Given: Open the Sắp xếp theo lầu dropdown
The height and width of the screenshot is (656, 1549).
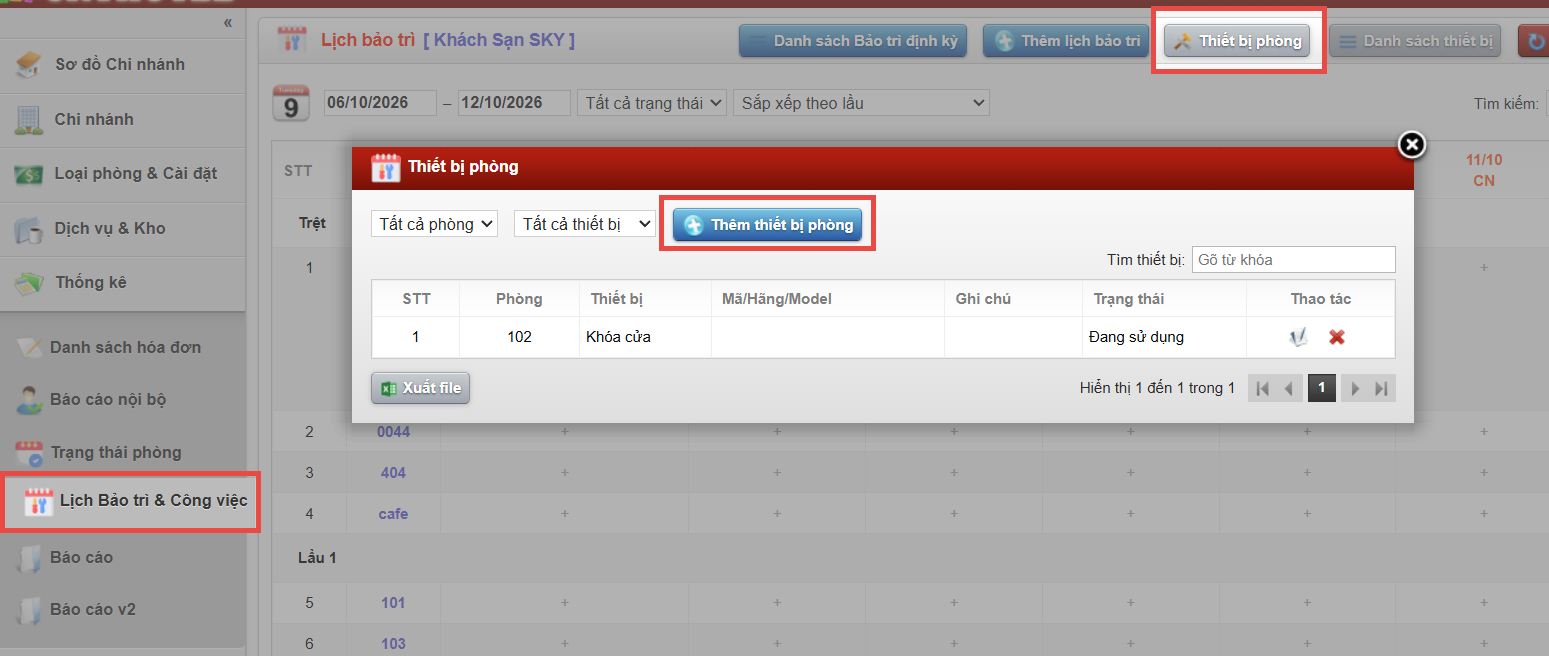Looking at the screenshot, I should point(861,103).
